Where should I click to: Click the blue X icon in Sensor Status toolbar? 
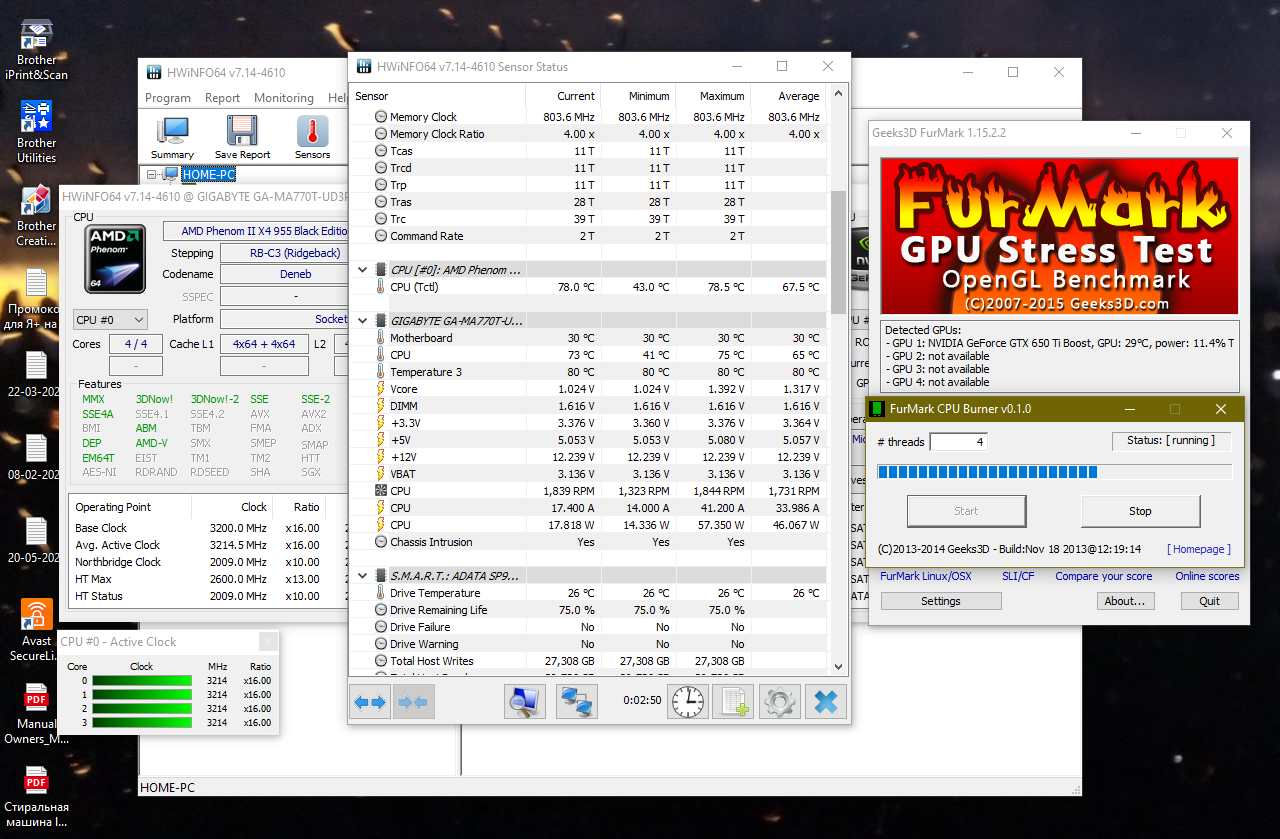tap(825, 702)
